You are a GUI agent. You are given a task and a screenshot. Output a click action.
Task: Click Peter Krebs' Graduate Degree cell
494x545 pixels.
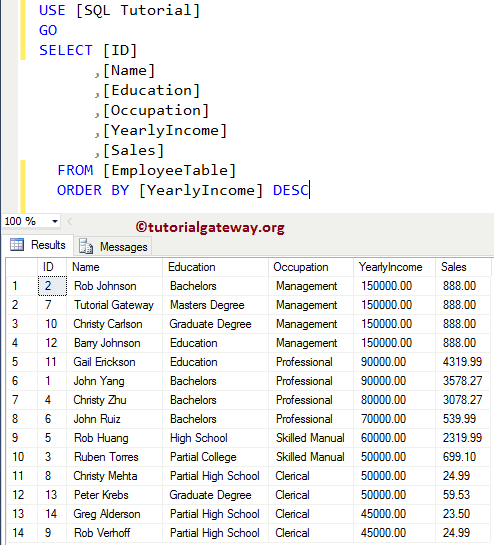pyautogui.click(x=216, y=495)
